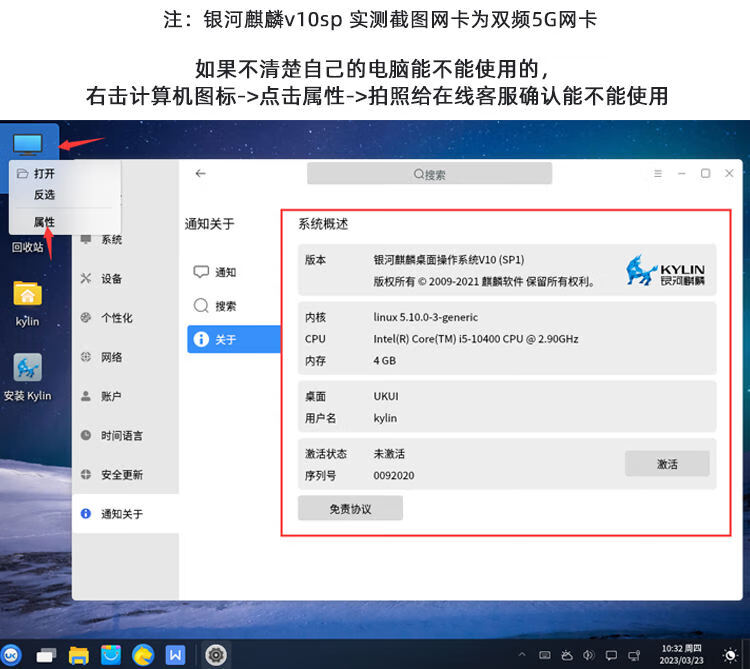Open file manager from taskbar
Image resolution: width=750 pixels, height=669 pixels.
pyautogui.click(x=79, y=655)
